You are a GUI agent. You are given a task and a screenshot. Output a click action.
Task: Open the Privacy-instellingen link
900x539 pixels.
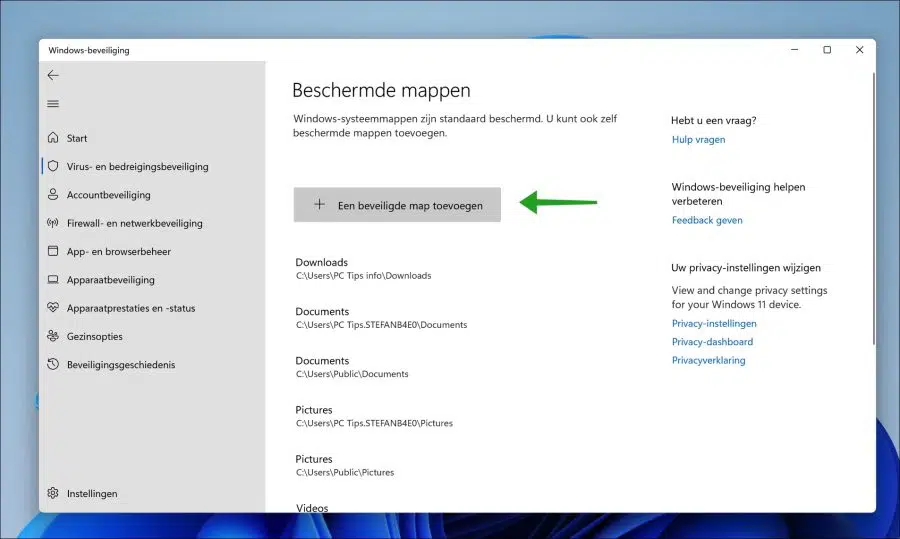tap(714, 324)
